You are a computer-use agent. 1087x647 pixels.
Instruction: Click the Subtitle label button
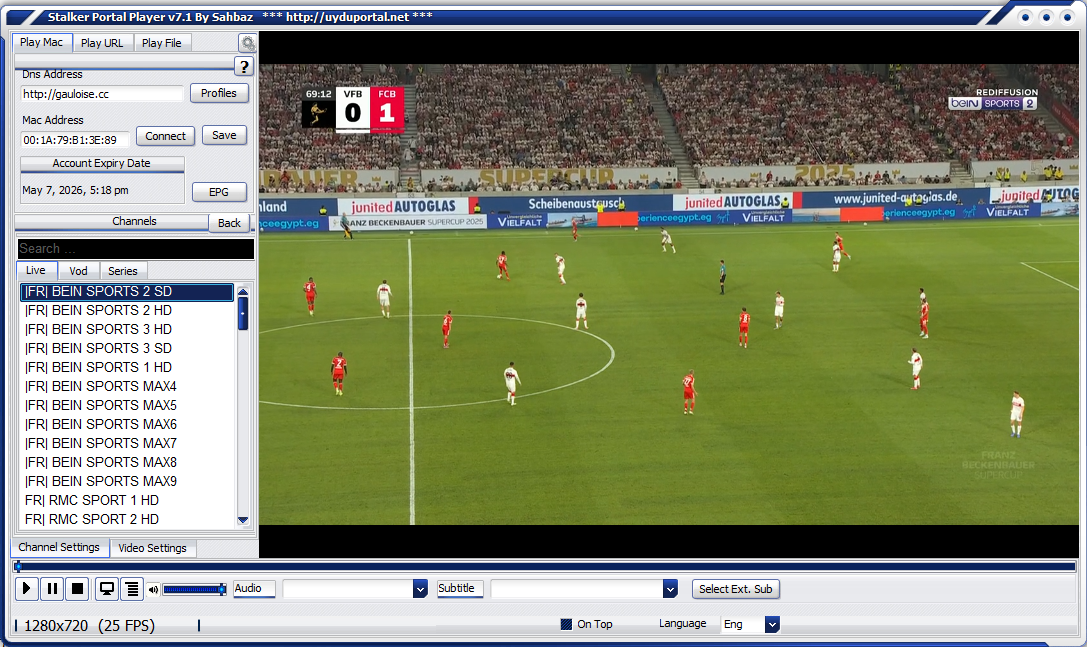tap(460, 589)
